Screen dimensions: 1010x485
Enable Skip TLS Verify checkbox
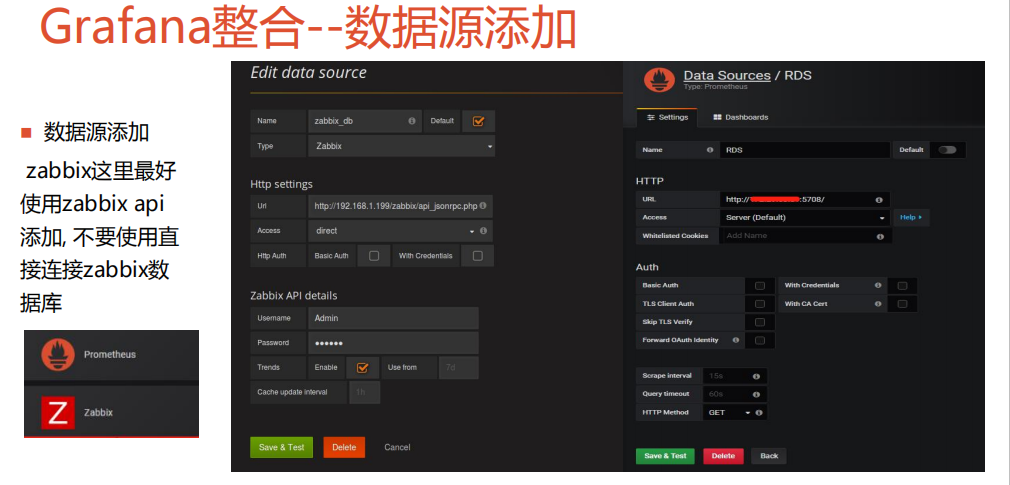point(760,322)
